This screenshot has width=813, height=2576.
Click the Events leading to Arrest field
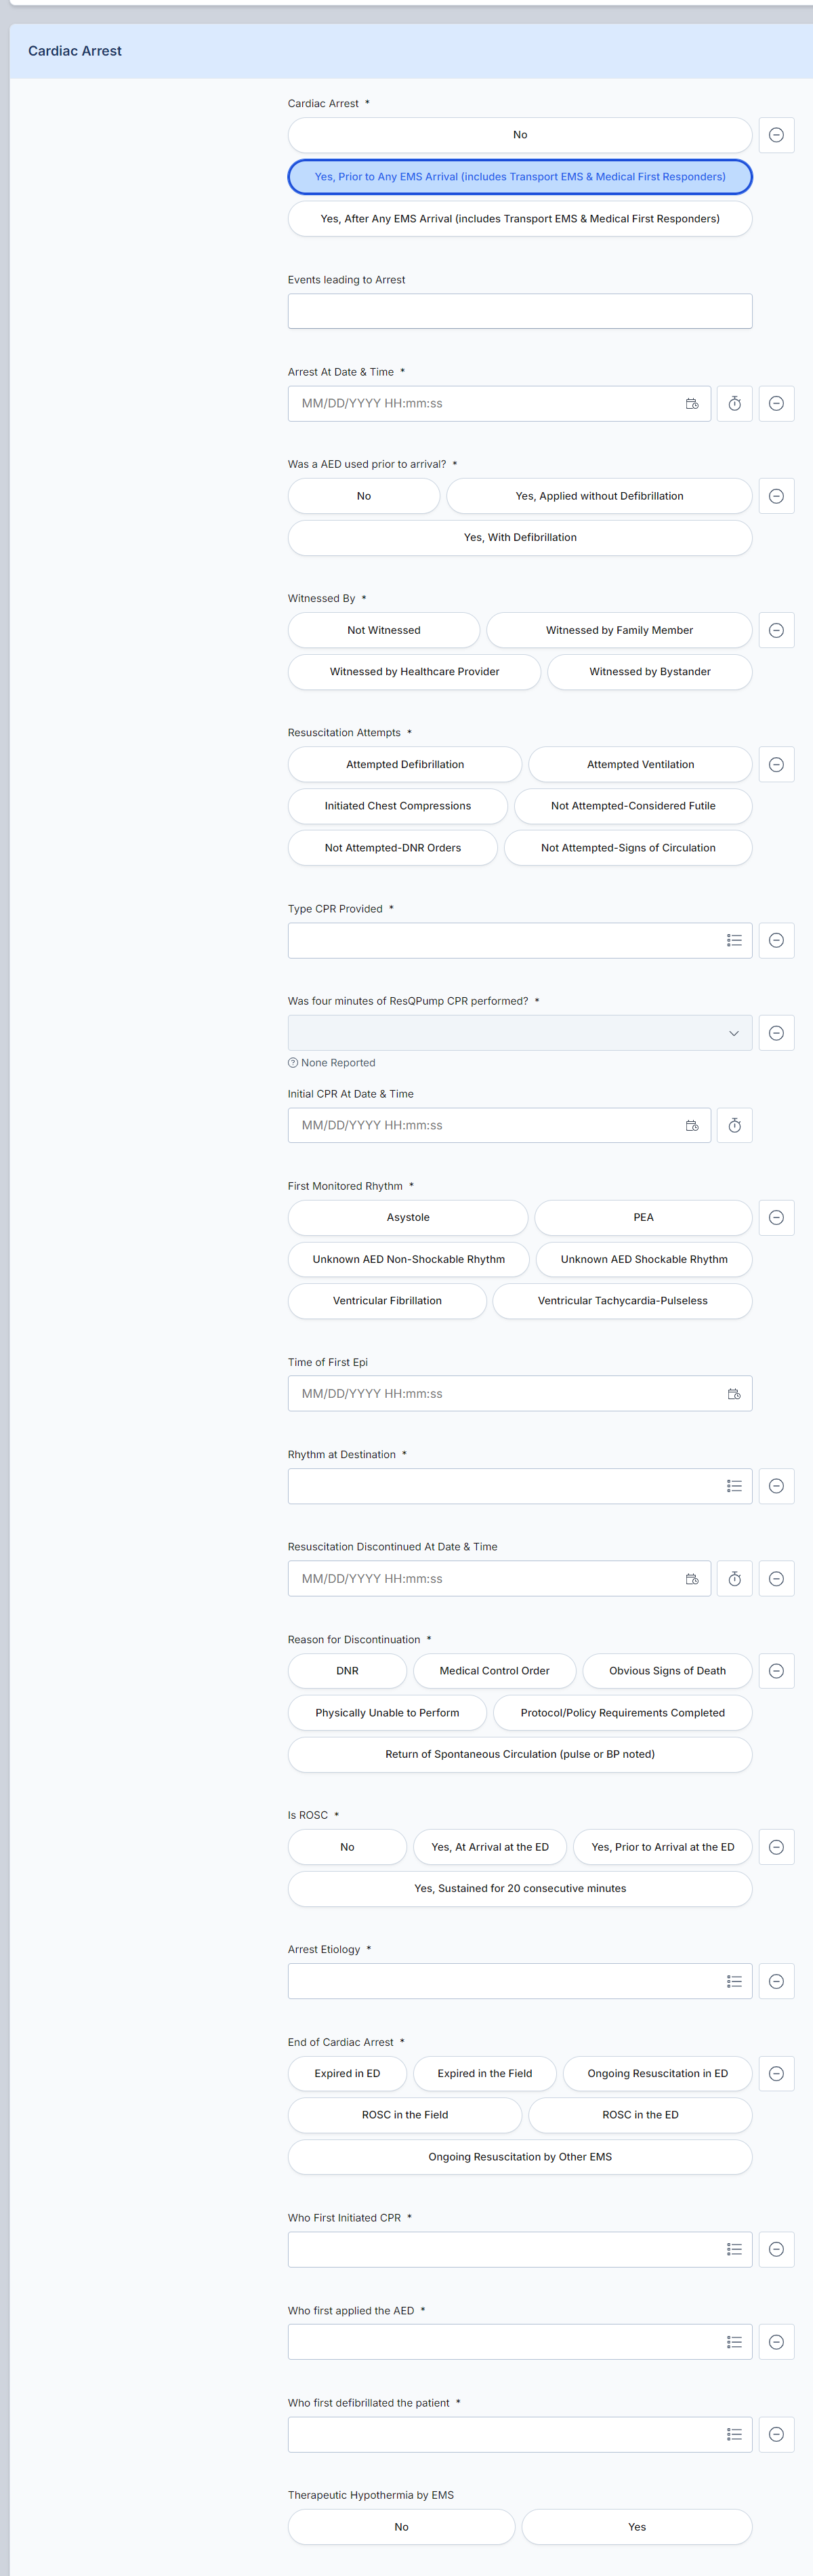click(x=520, y=311)
